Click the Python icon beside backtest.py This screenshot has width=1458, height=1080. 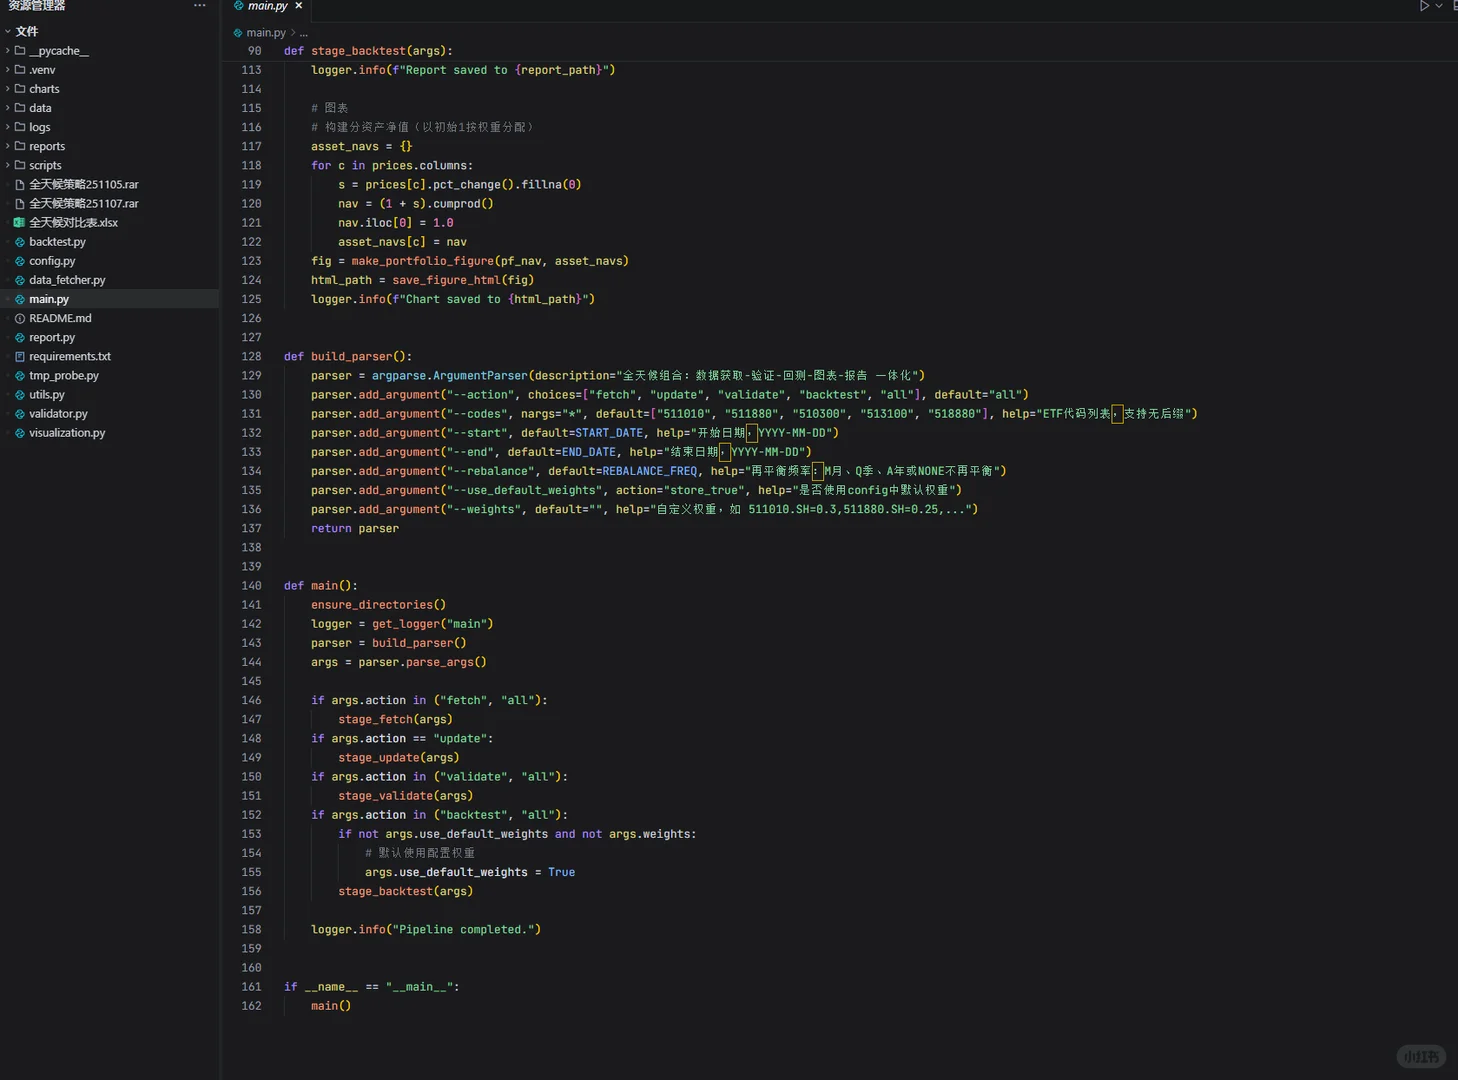(x=20, y=242)
